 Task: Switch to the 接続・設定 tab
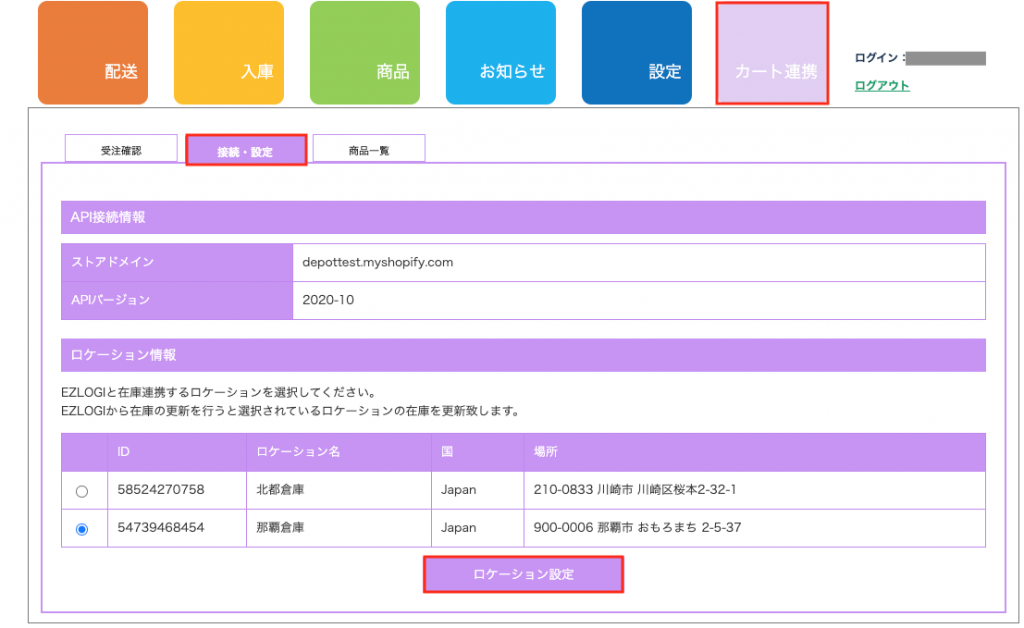click(246, 151)
